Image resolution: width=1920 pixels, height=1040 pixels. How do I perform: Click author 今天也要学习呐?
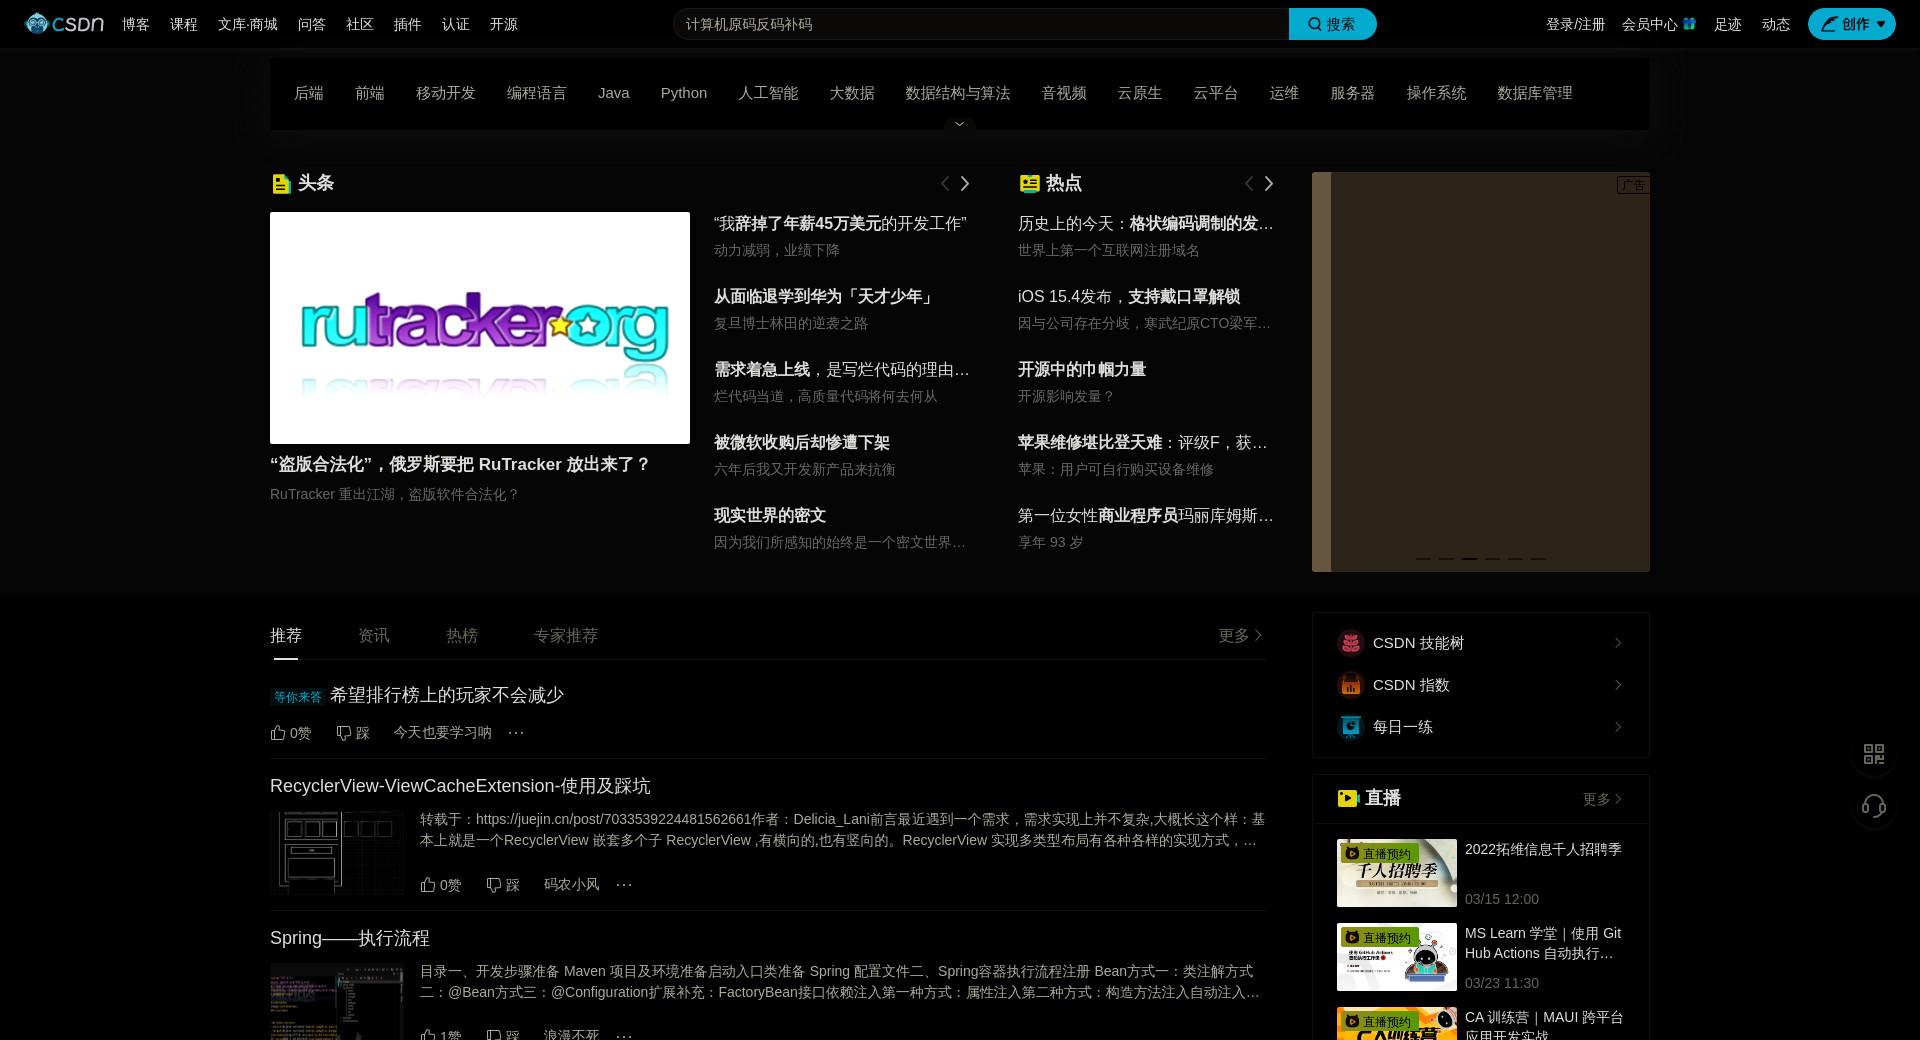click(x=442, y=733)
